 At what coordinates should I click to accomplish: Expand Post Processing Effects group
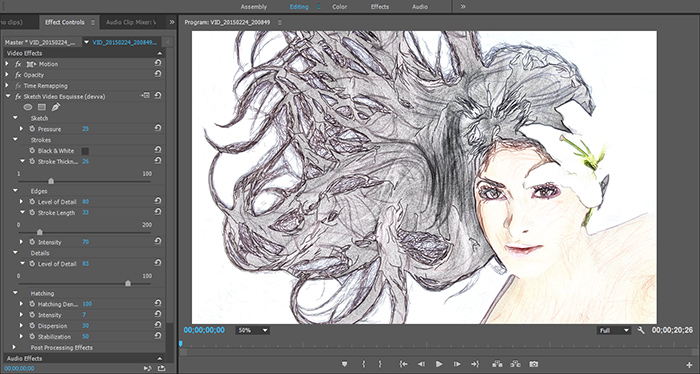coord(14,347)
